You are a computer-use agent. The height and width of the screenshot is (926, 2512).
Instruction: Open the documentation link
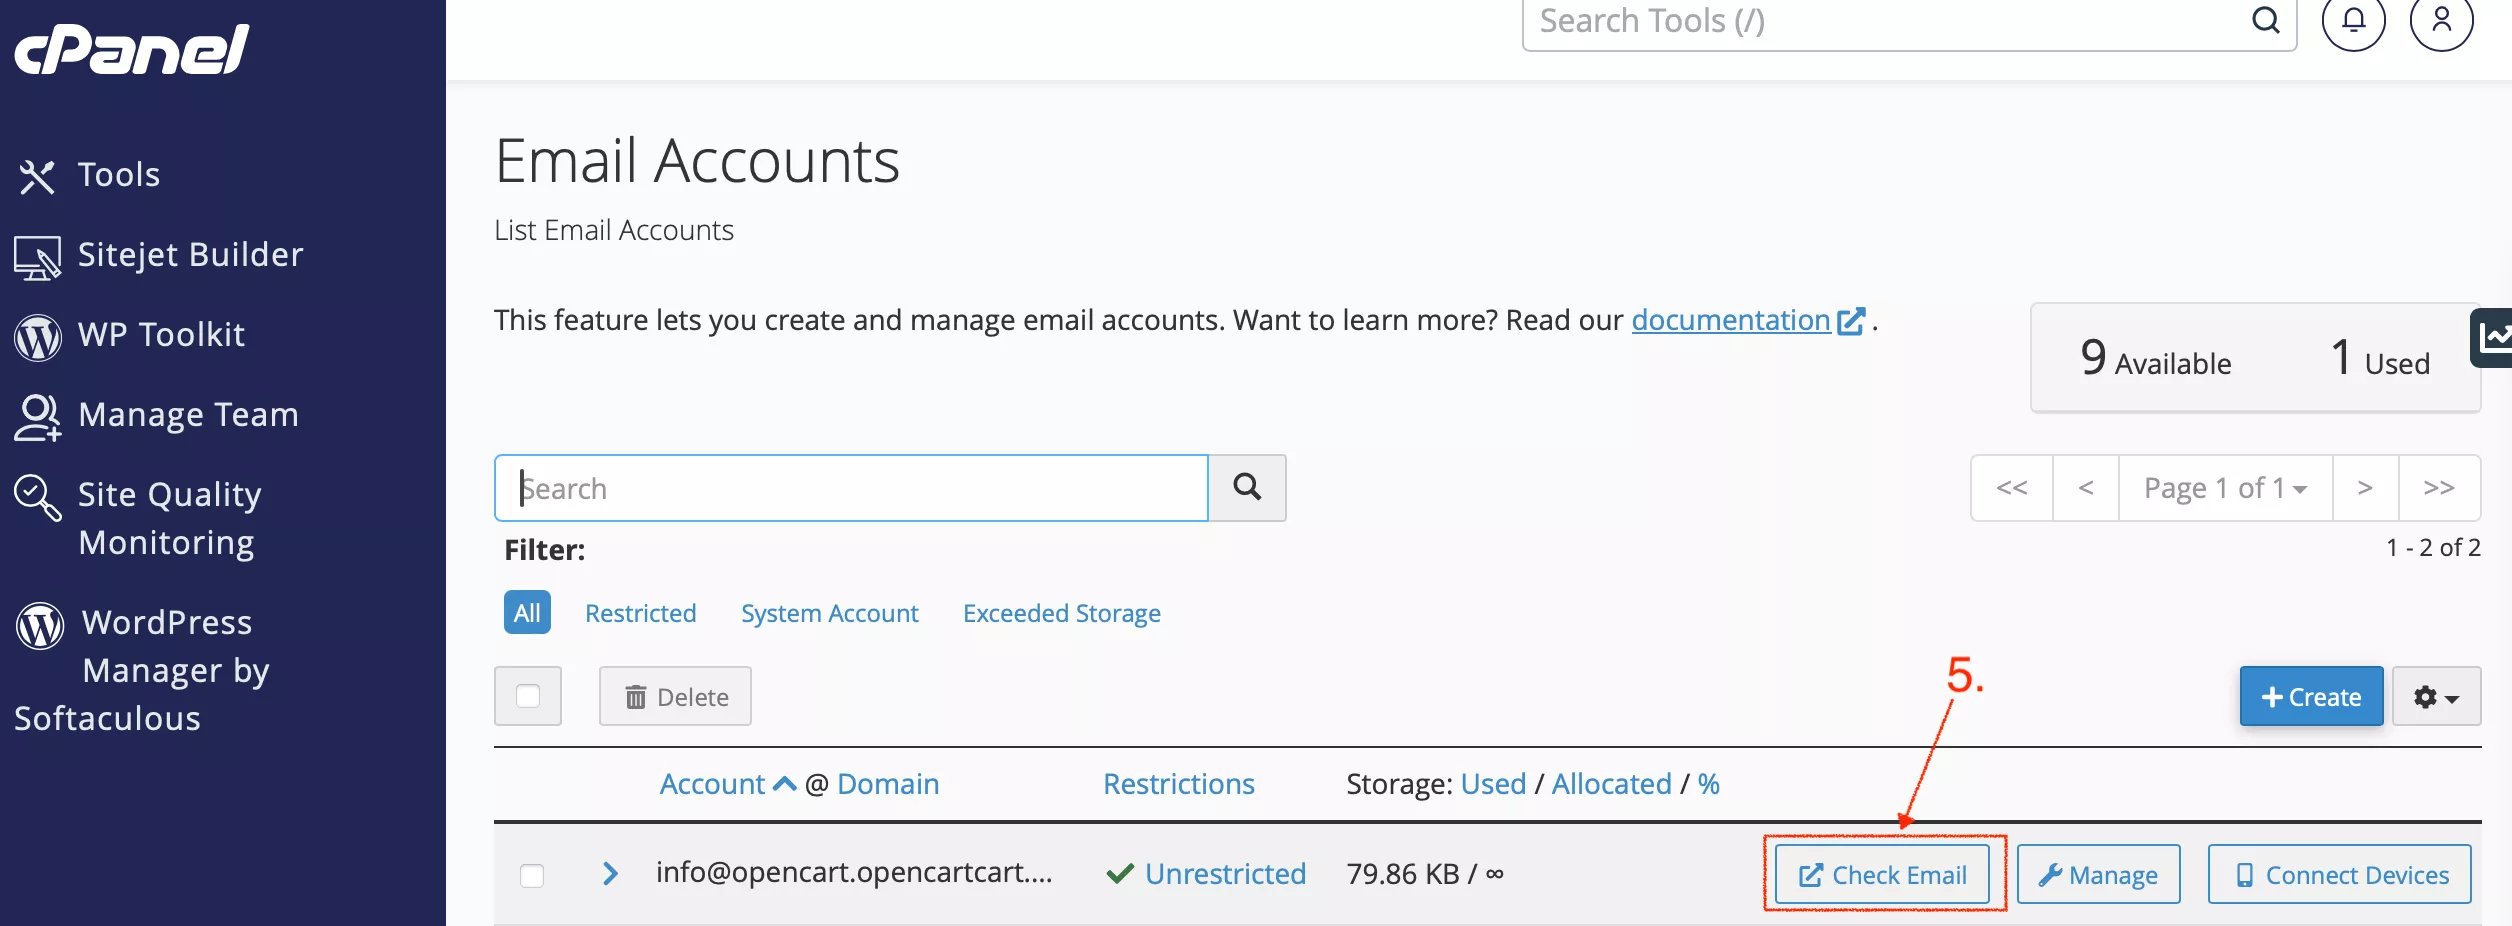(1730, 320)
